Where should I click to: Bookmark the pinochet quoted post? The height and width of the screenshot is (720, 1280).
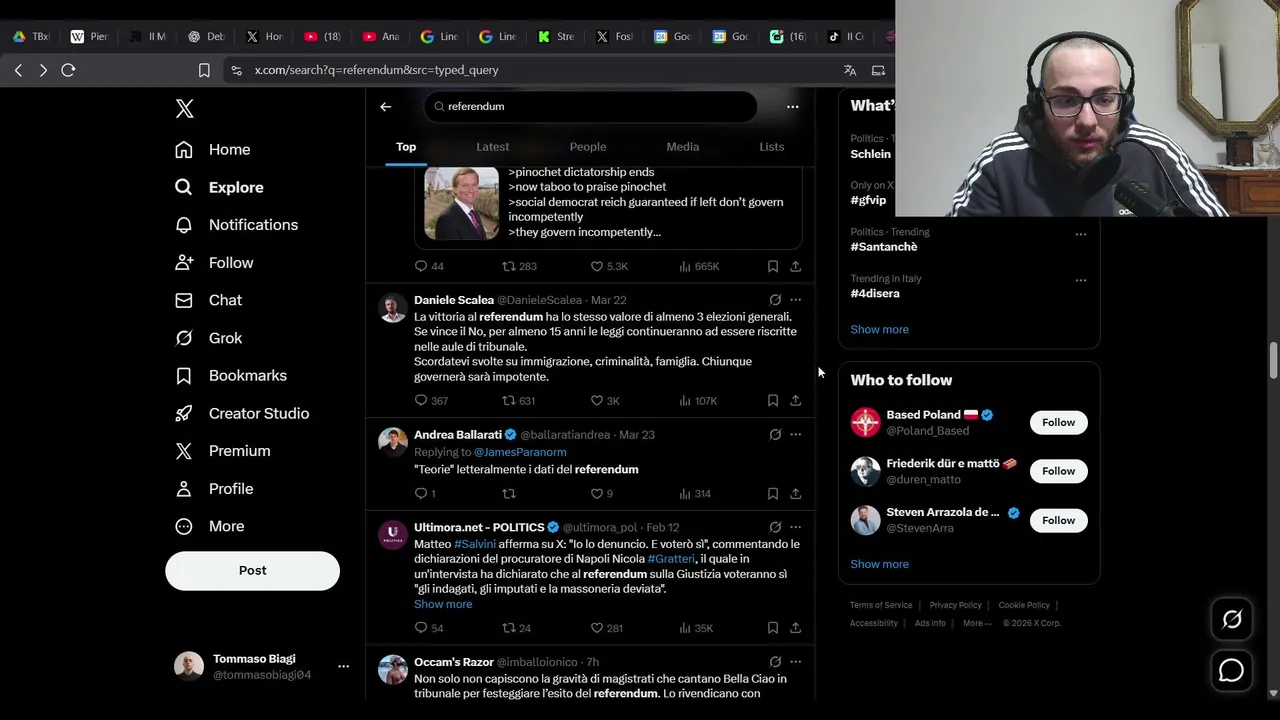[773, 266]
